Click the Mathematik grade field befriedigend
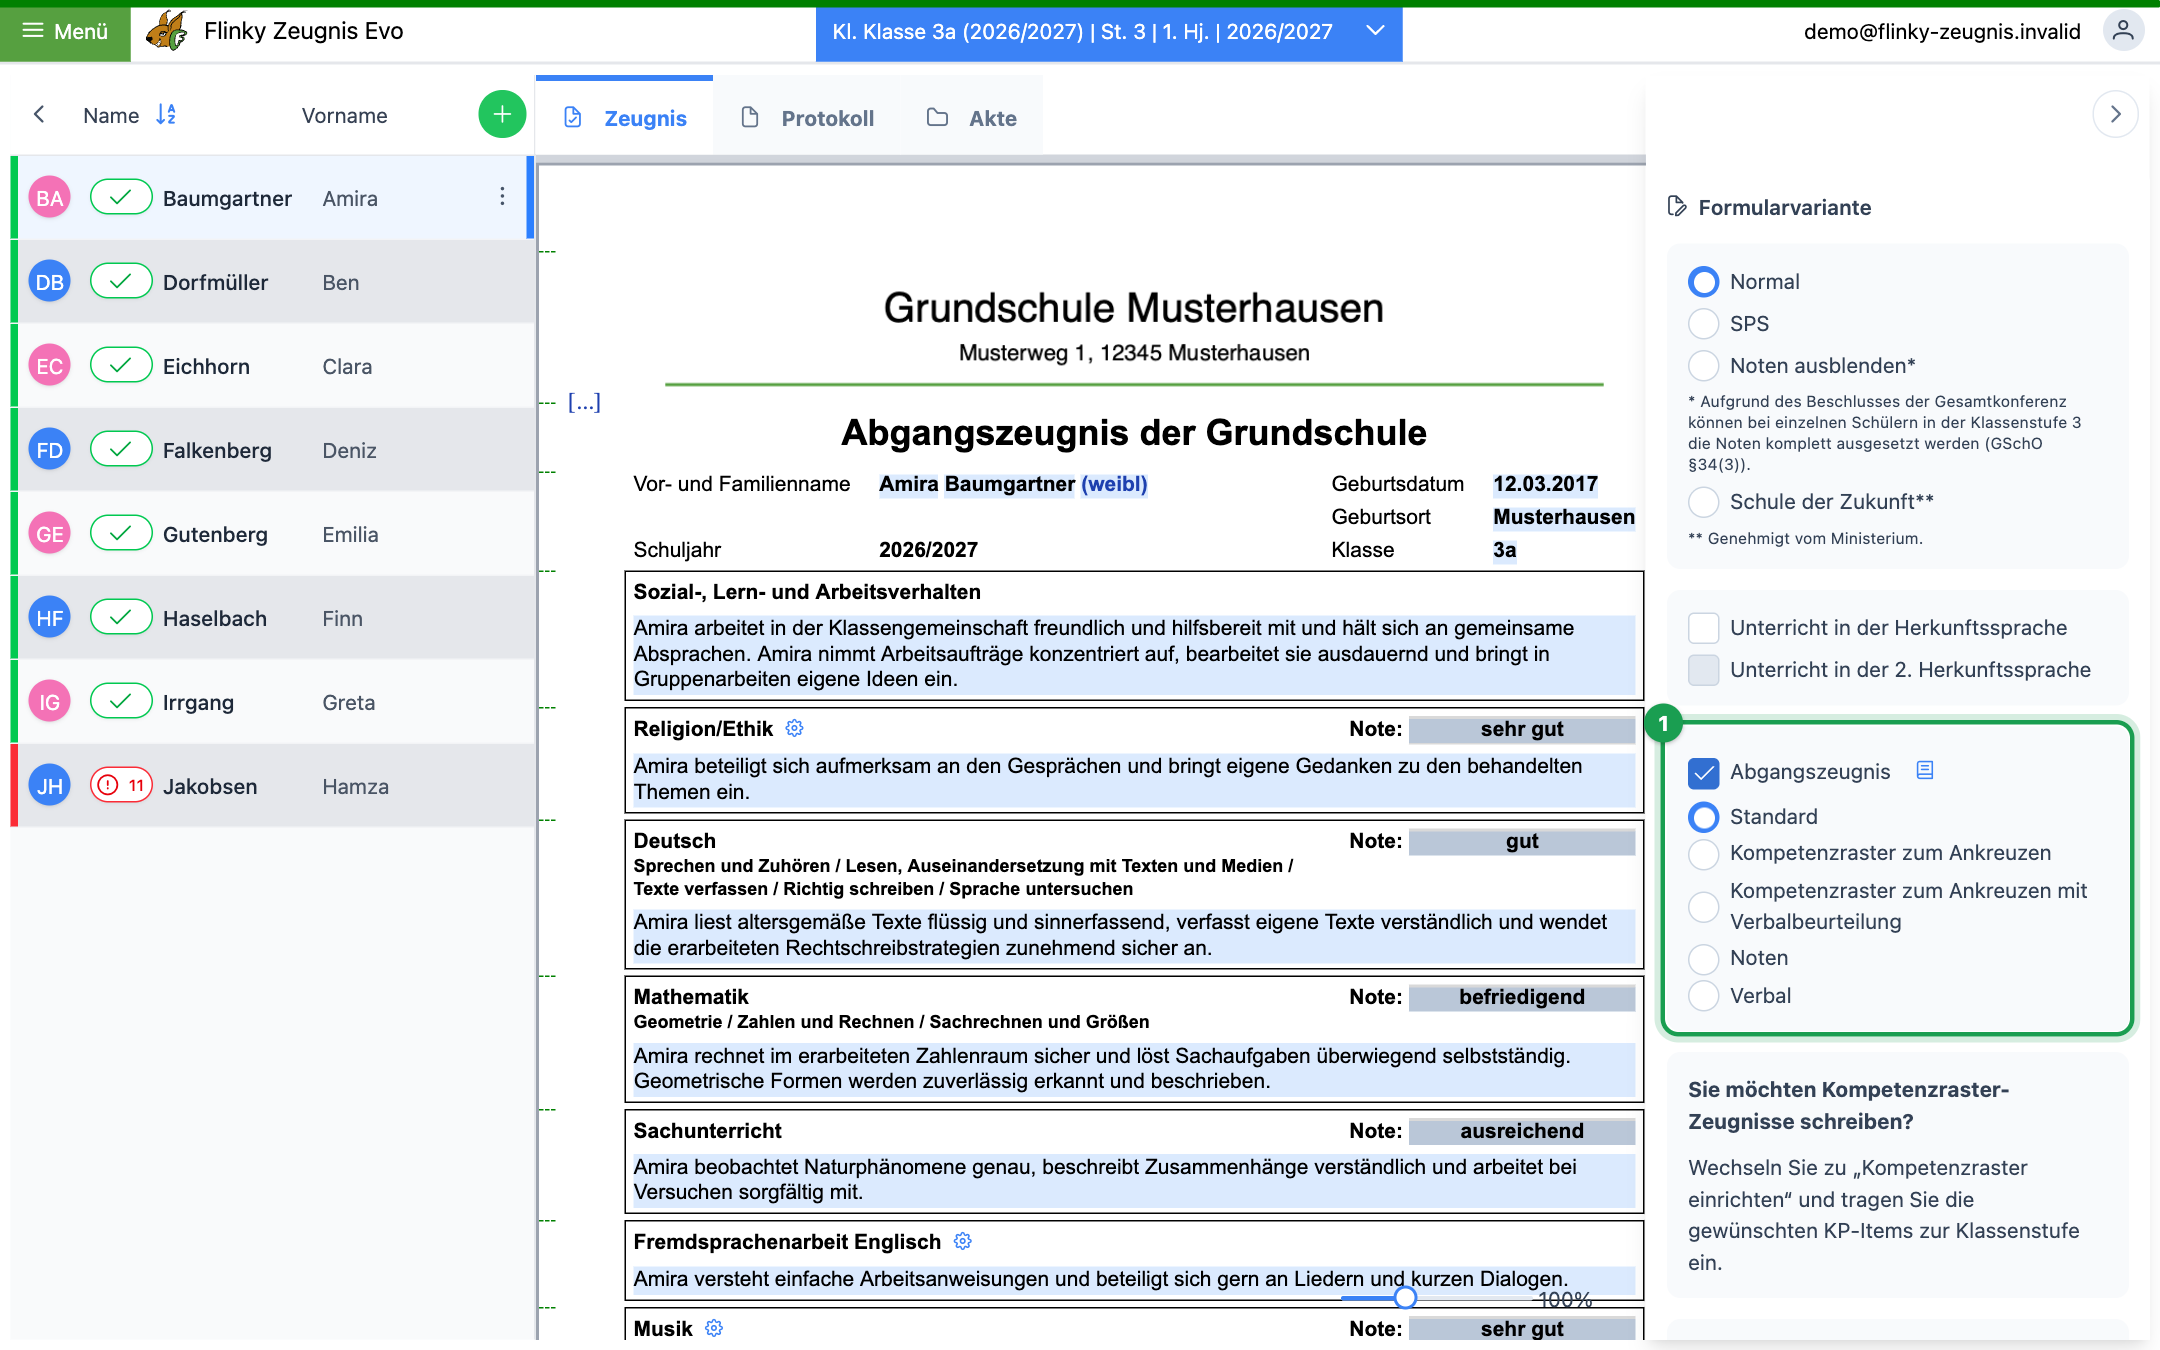 (x=1522, y=998)
